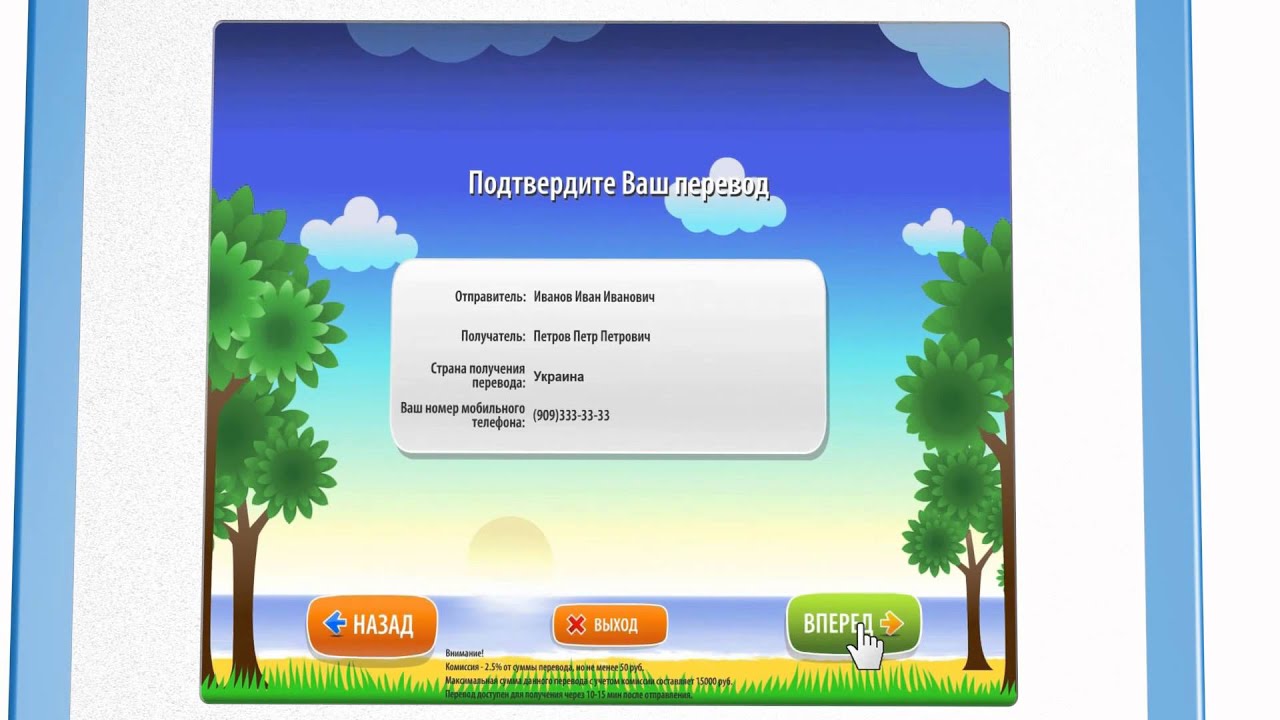Viewport: 1280px width, 720px height.
Task: Click the "Отправитель:" label
Action: click(490, 297)
